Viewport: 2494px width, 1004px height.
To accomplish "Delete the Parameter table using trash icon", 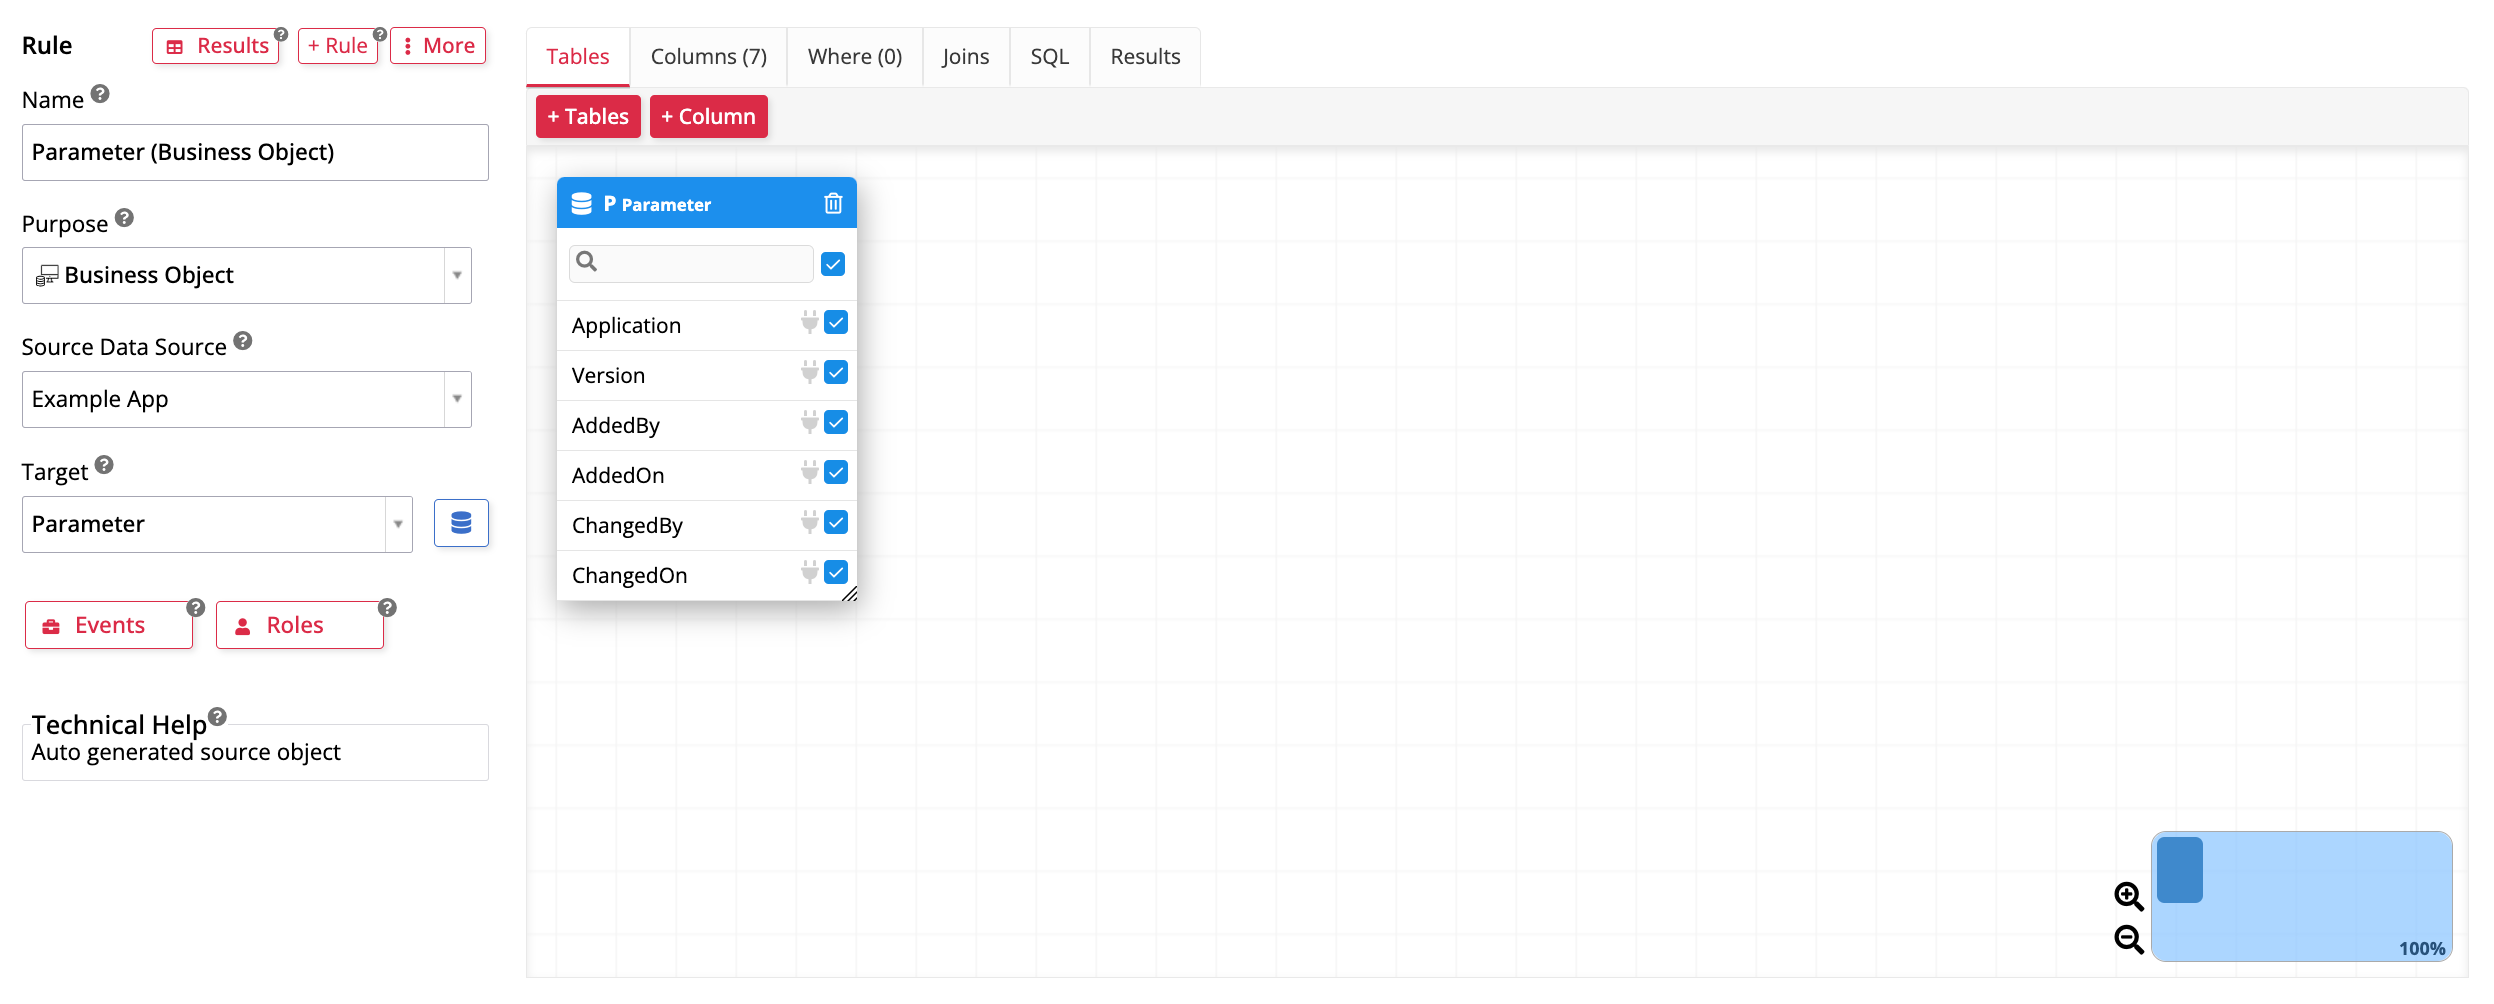I will (x=832, y=204).
